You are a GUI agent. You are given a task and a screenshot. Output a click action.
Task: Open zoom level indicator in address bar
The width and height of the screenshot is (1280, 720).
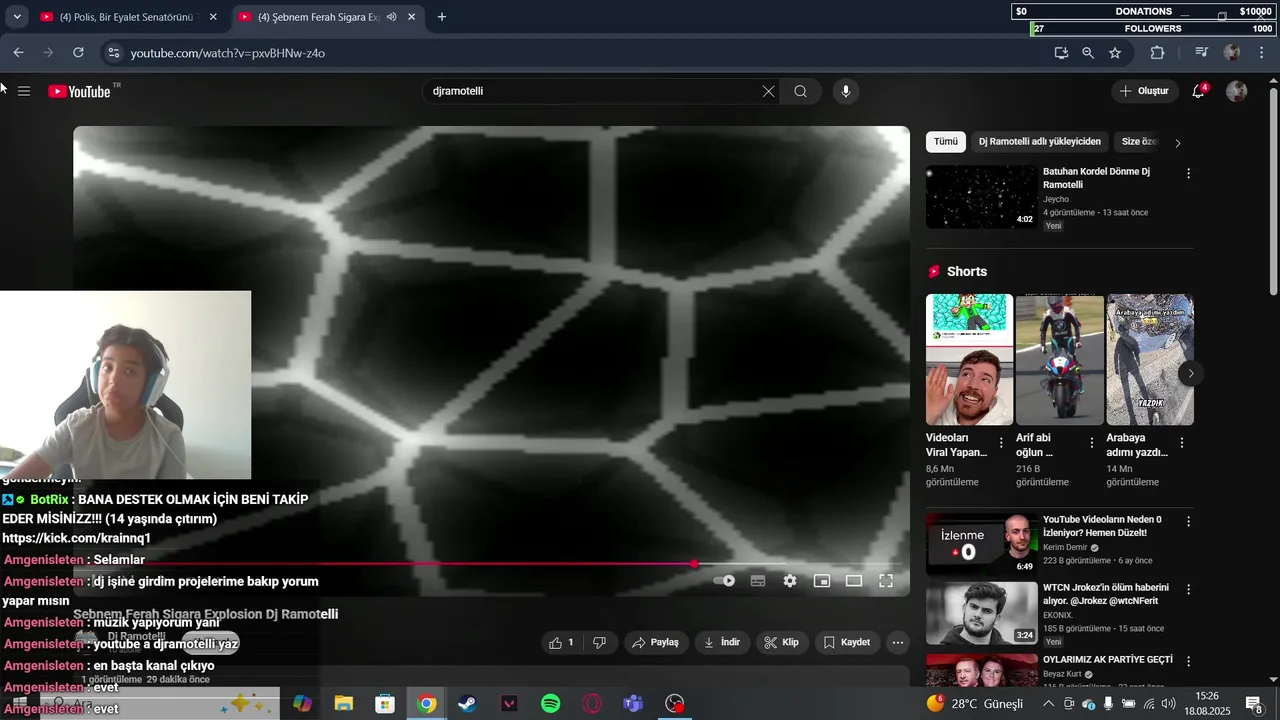(1088, 53)
